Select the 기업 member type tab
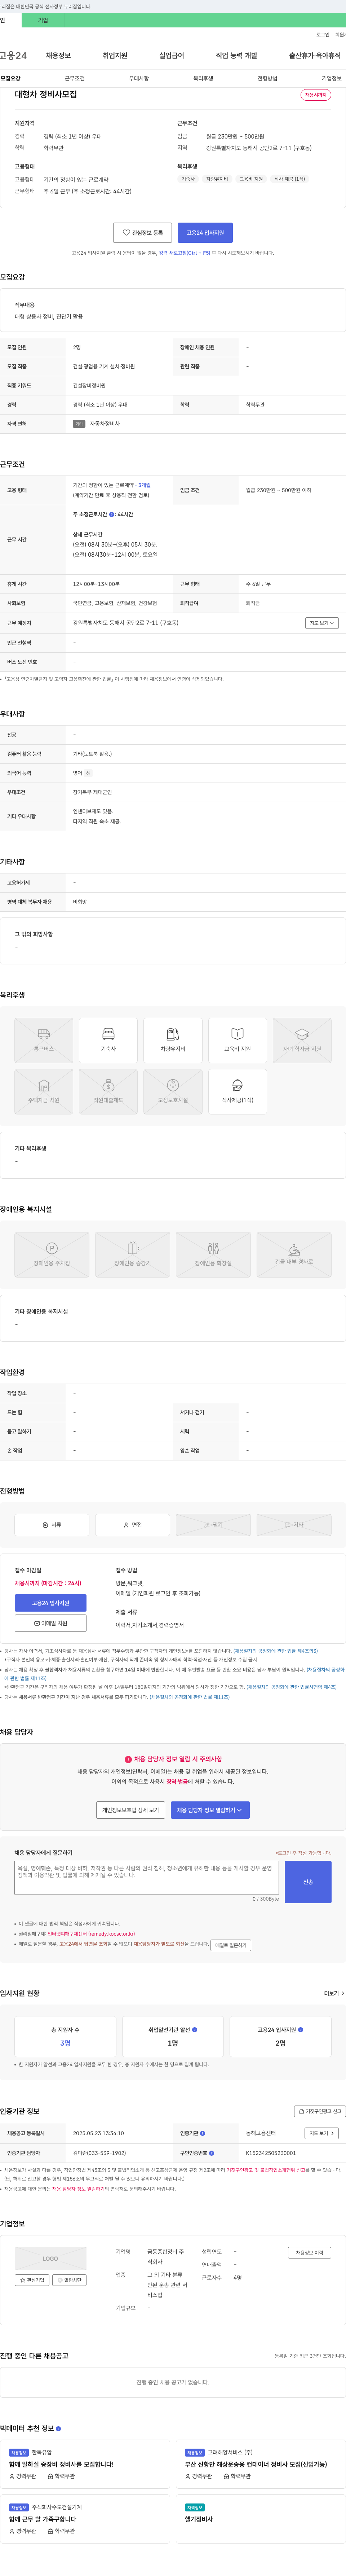346x2576 pixels. coord(43,20)
